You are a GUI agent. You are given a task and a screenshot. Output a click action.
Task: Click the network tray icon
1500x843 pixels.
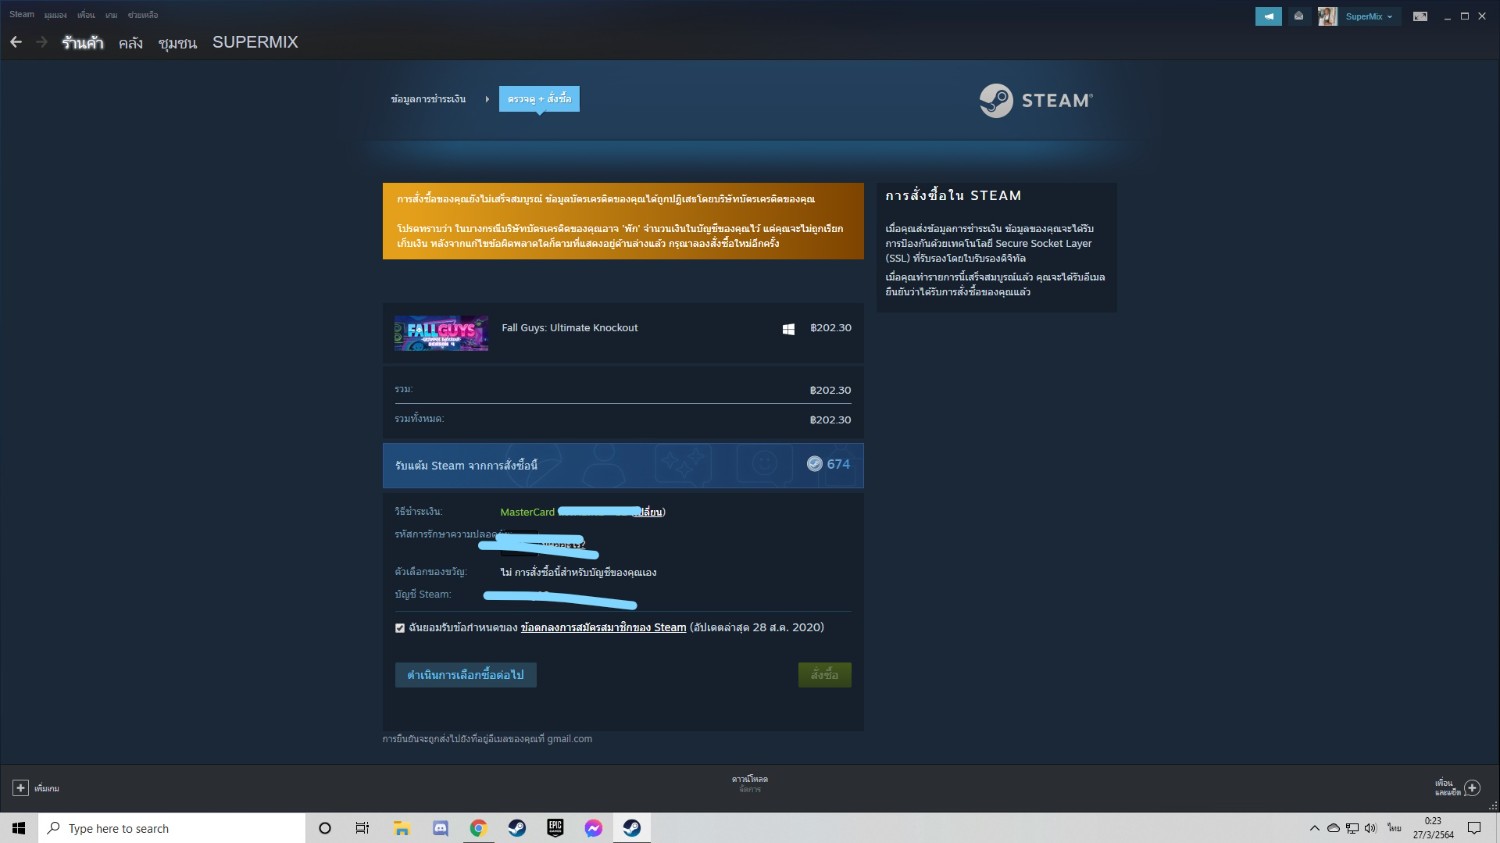1352,828
